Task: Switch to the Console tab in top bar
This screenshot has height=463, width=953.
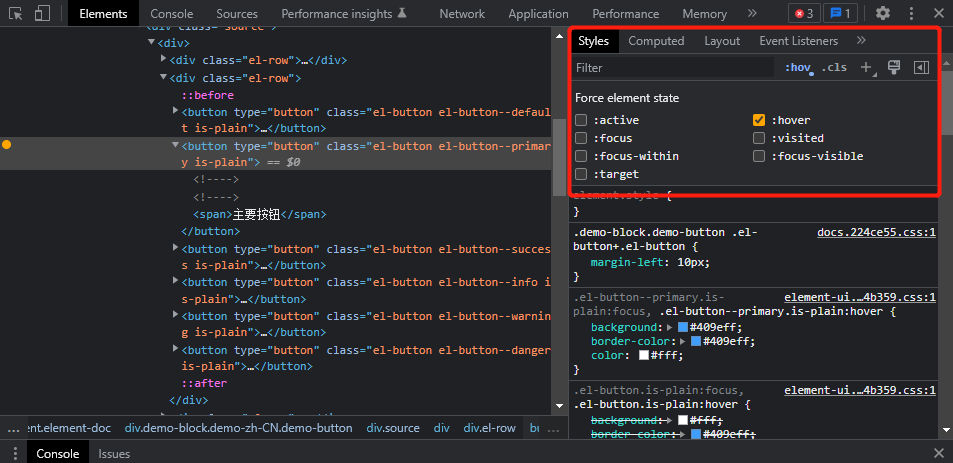Action: click(171, 13)
